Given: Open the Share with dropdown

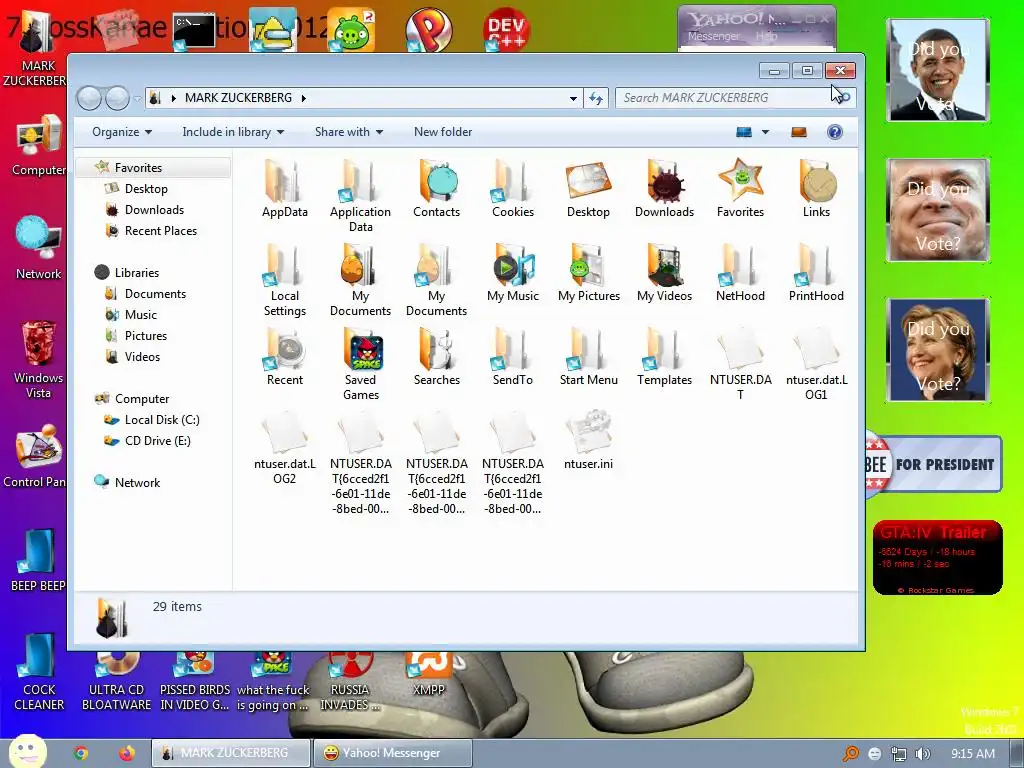Looking at the screenshot, I should [x=349, y=132].
